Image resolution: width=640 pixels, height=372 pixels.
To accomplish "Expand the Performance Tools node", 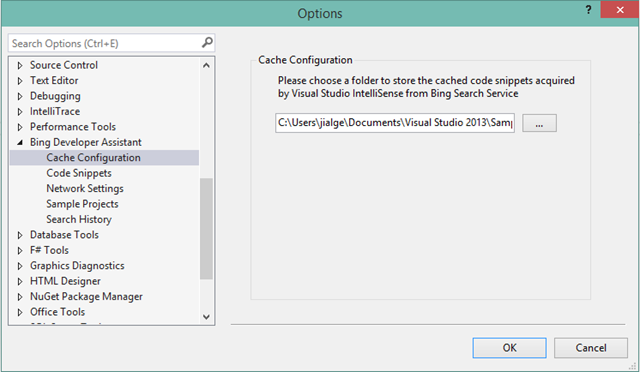I will [20, 127].
